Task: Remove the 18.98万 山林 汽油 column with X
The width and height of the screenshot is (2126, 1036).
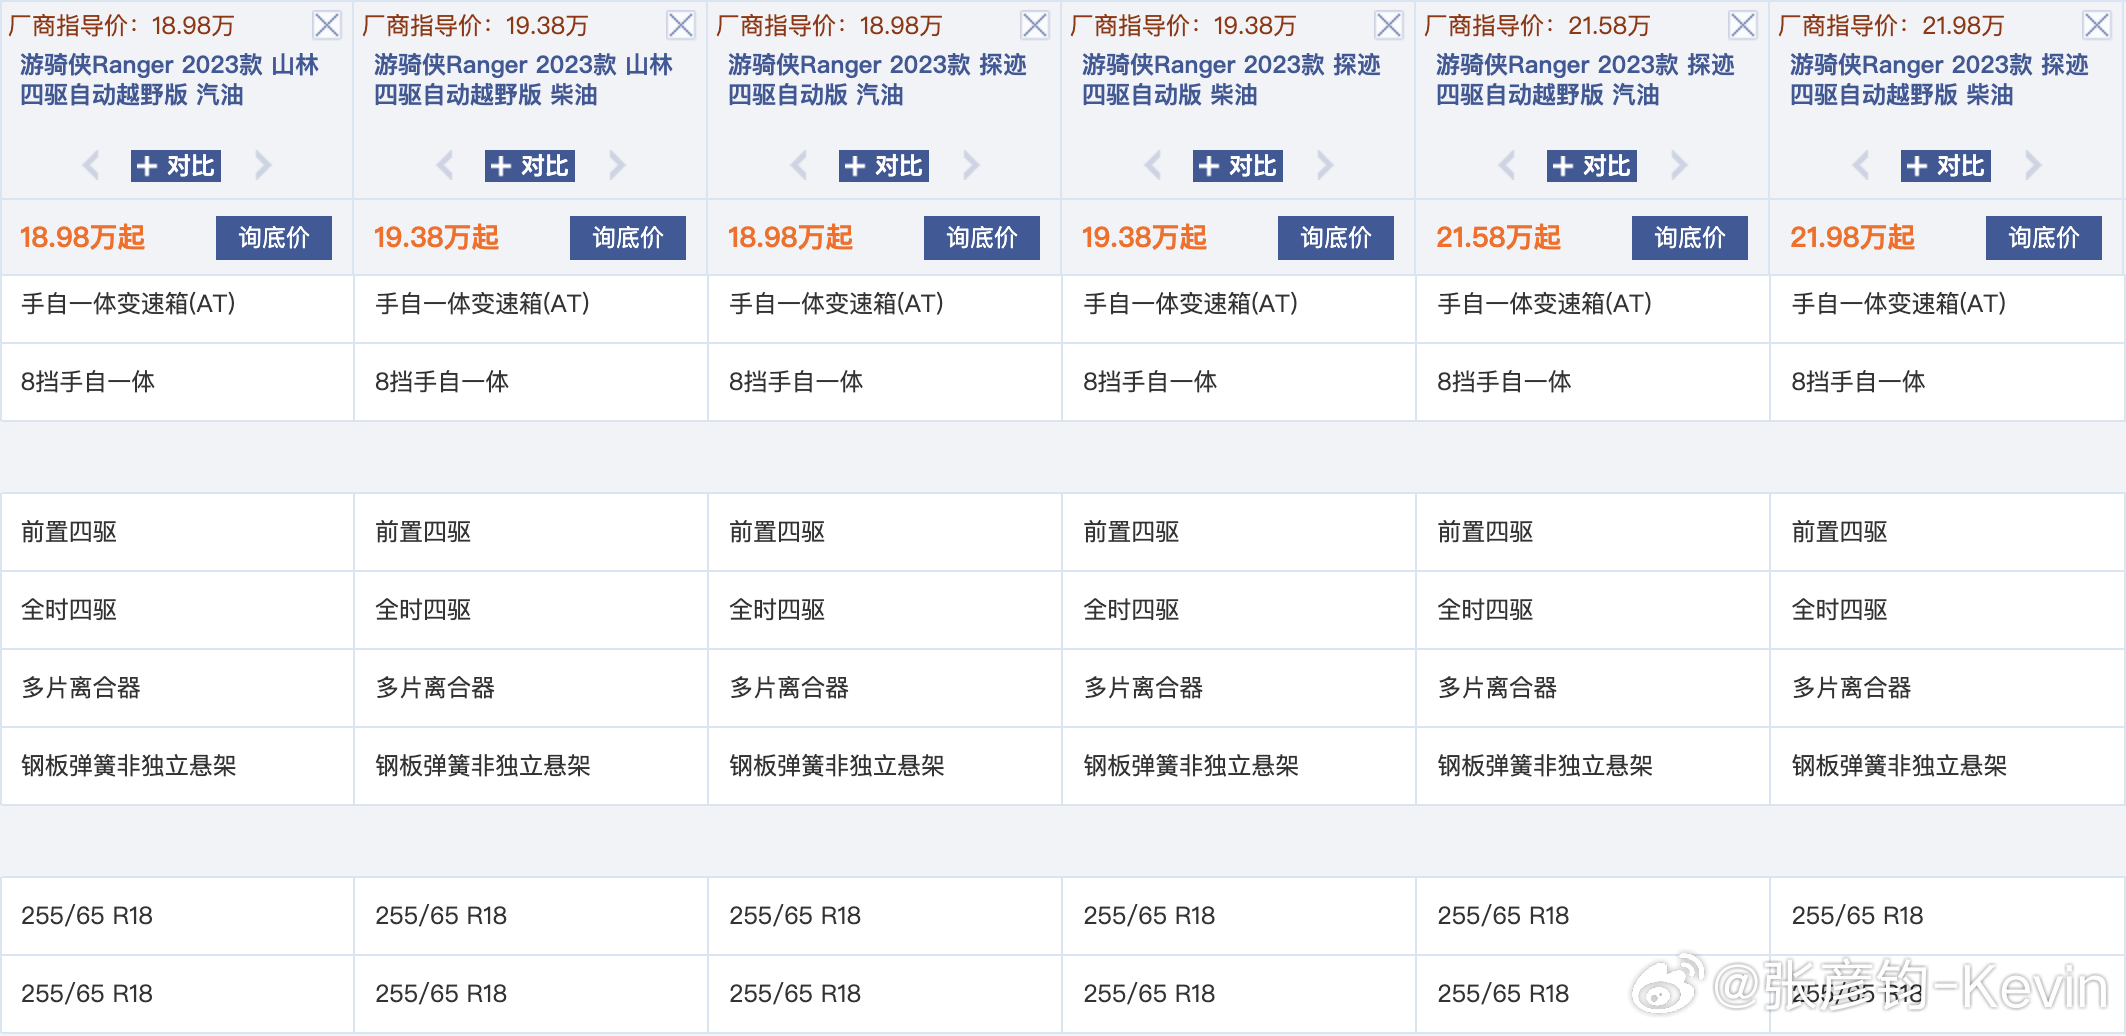Action: tap(327, 25)
